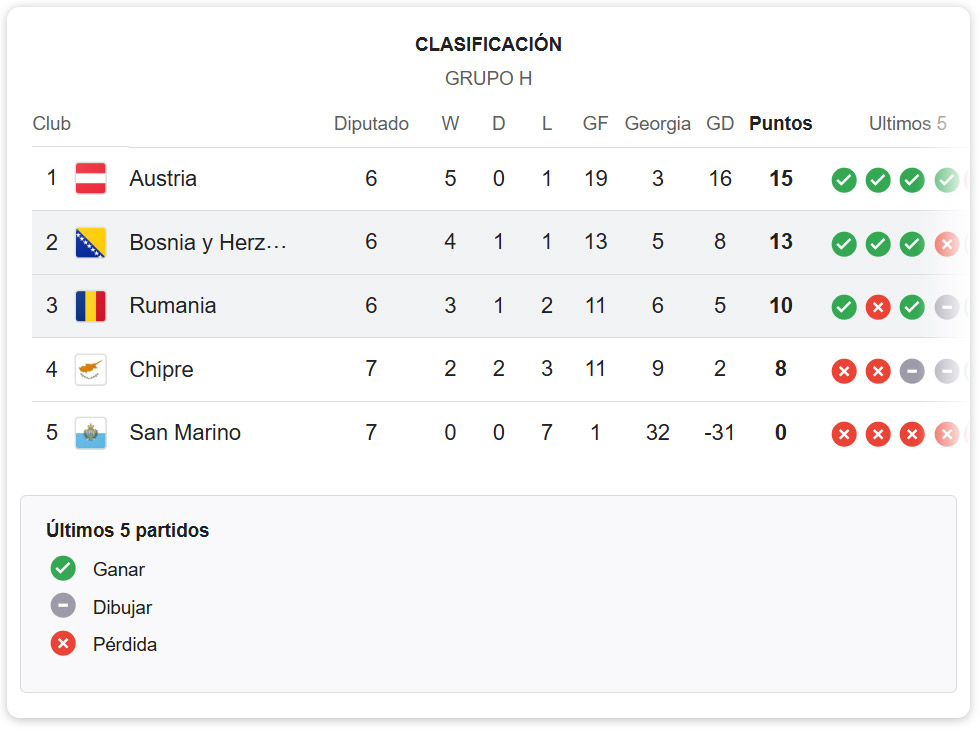
Task: Open the Rumania team link
Action: point(172,306)
